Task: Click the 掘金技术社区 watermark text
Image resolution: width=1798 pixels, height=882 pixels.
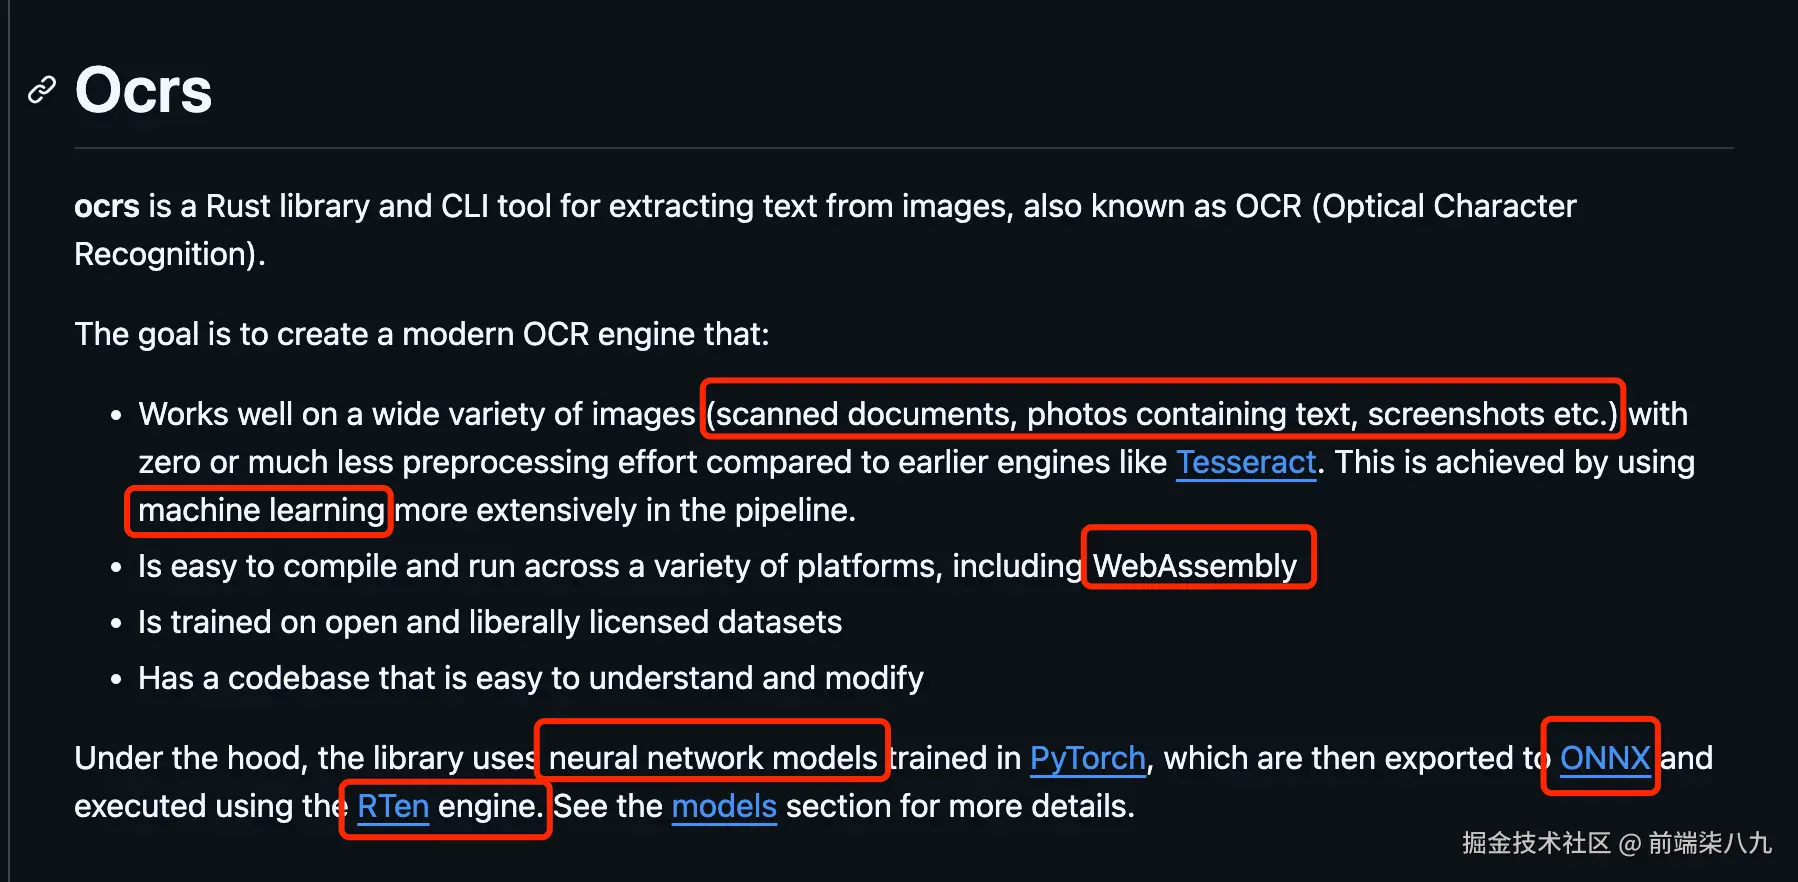Action: 1536,843
